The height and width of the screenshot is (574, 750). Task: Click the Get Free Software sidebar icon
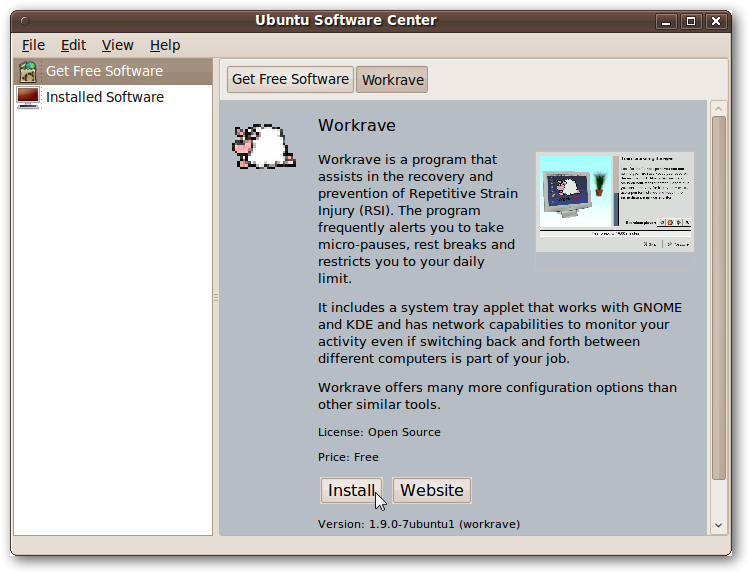(28, 72)
